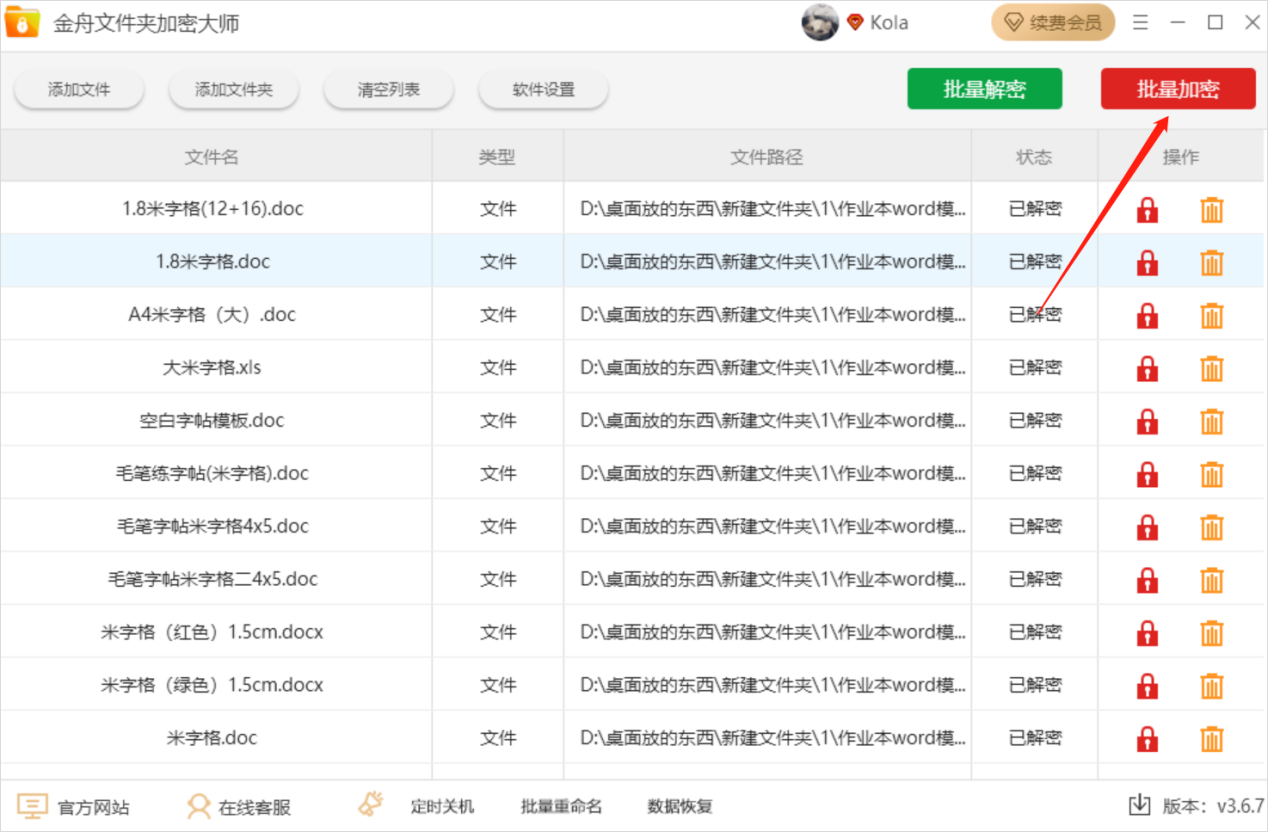Click the 米字格（红色）1.5cm.docx trash icon
Viewport: 1268px width, 832px height.
[1211, 631]
